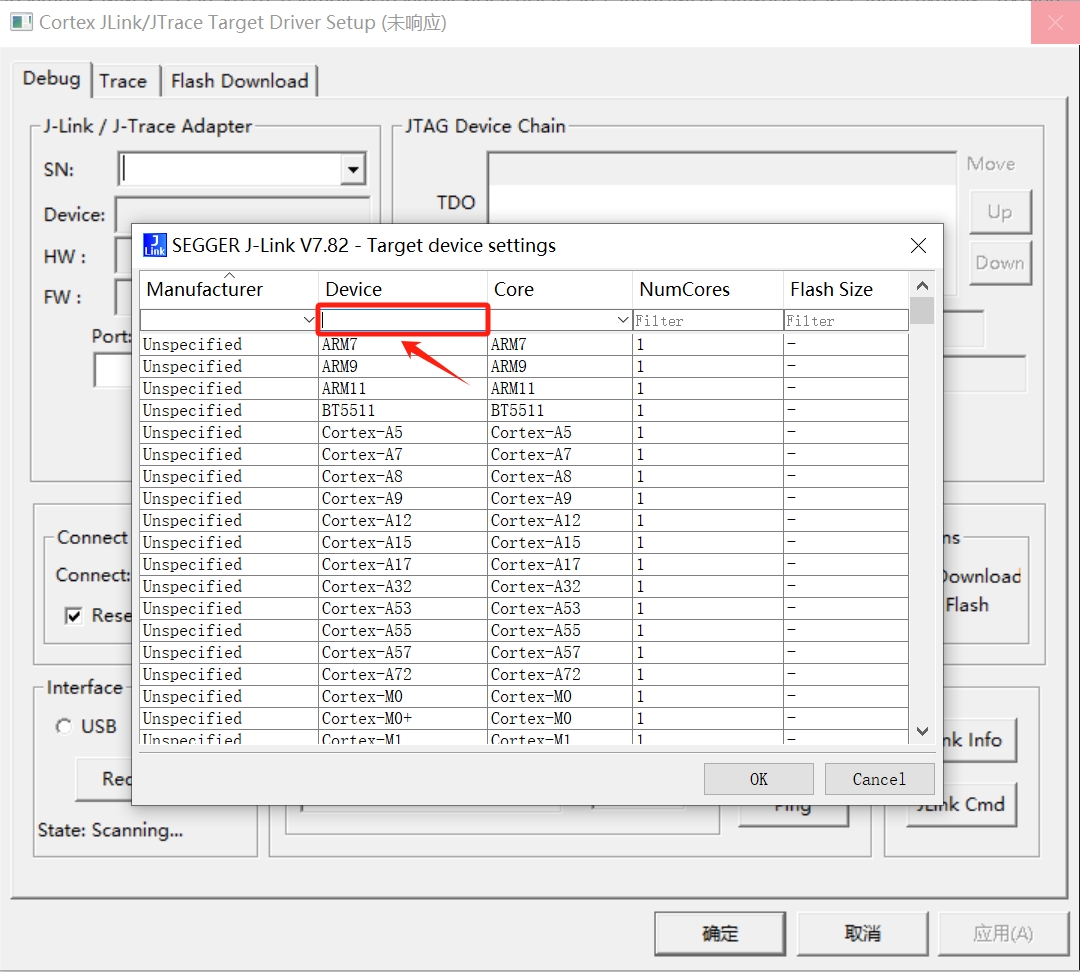Select the Cortex-M0+ device row
The image size is (1080, 972).
[x=402, y=718]
